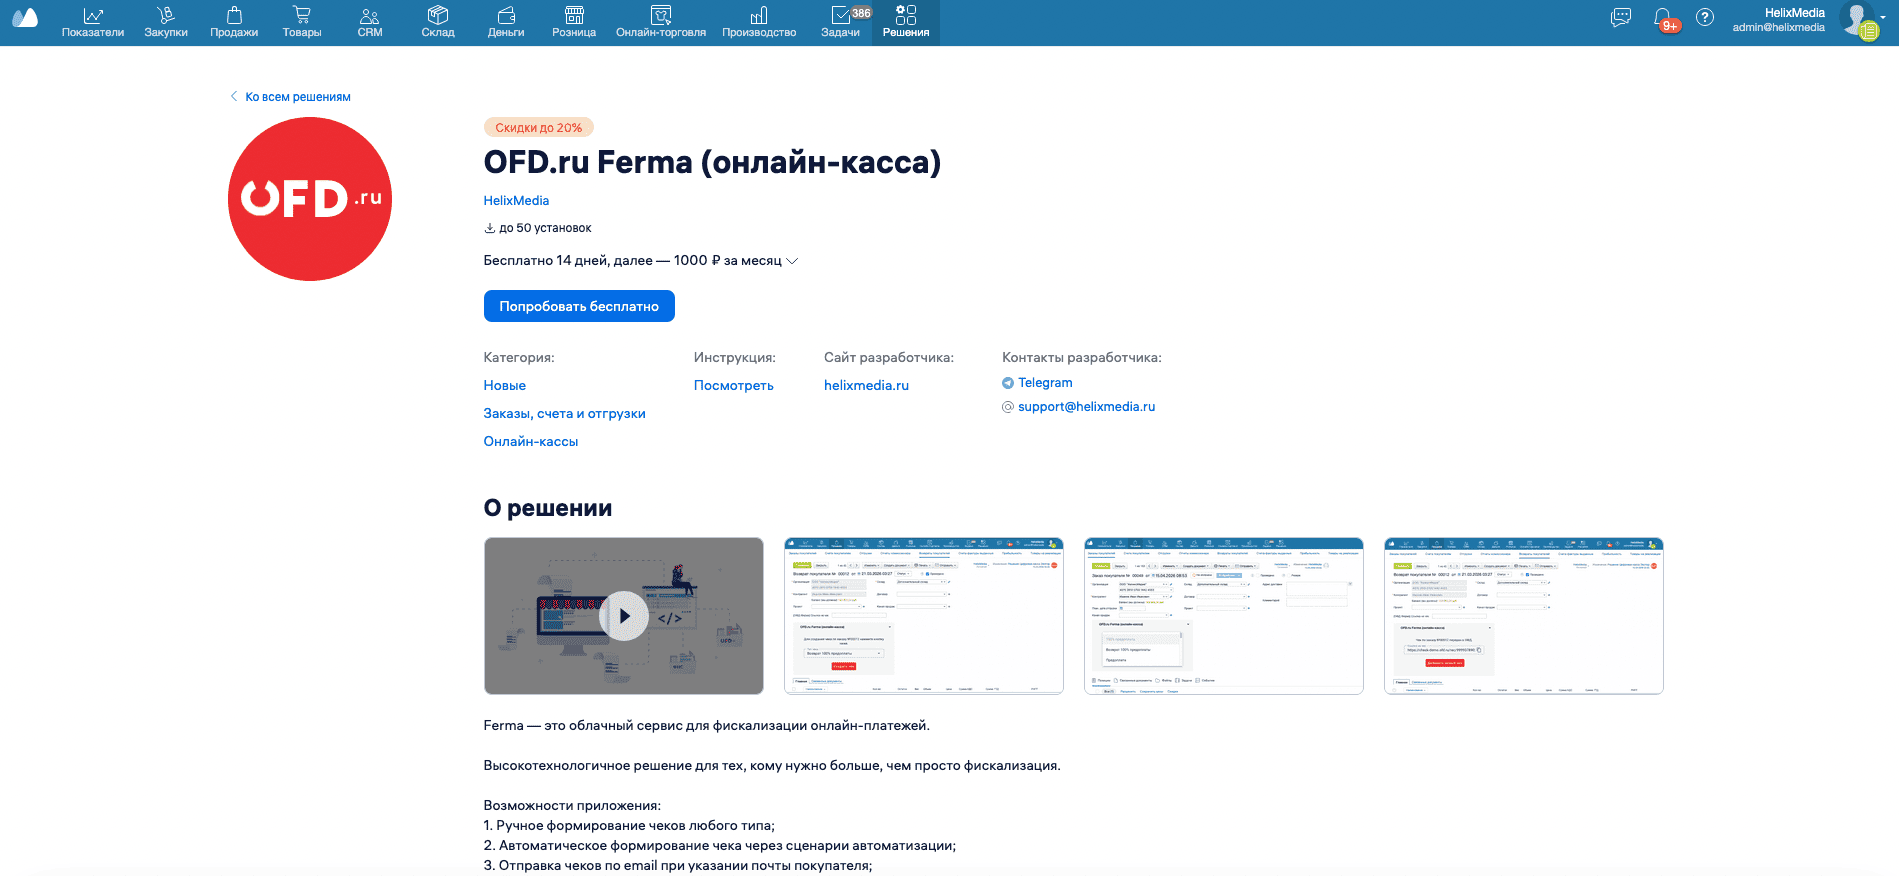Open Розница in the top bar
The height and width of the screenshot is (876, 1899).
click(x=574, y=22)
